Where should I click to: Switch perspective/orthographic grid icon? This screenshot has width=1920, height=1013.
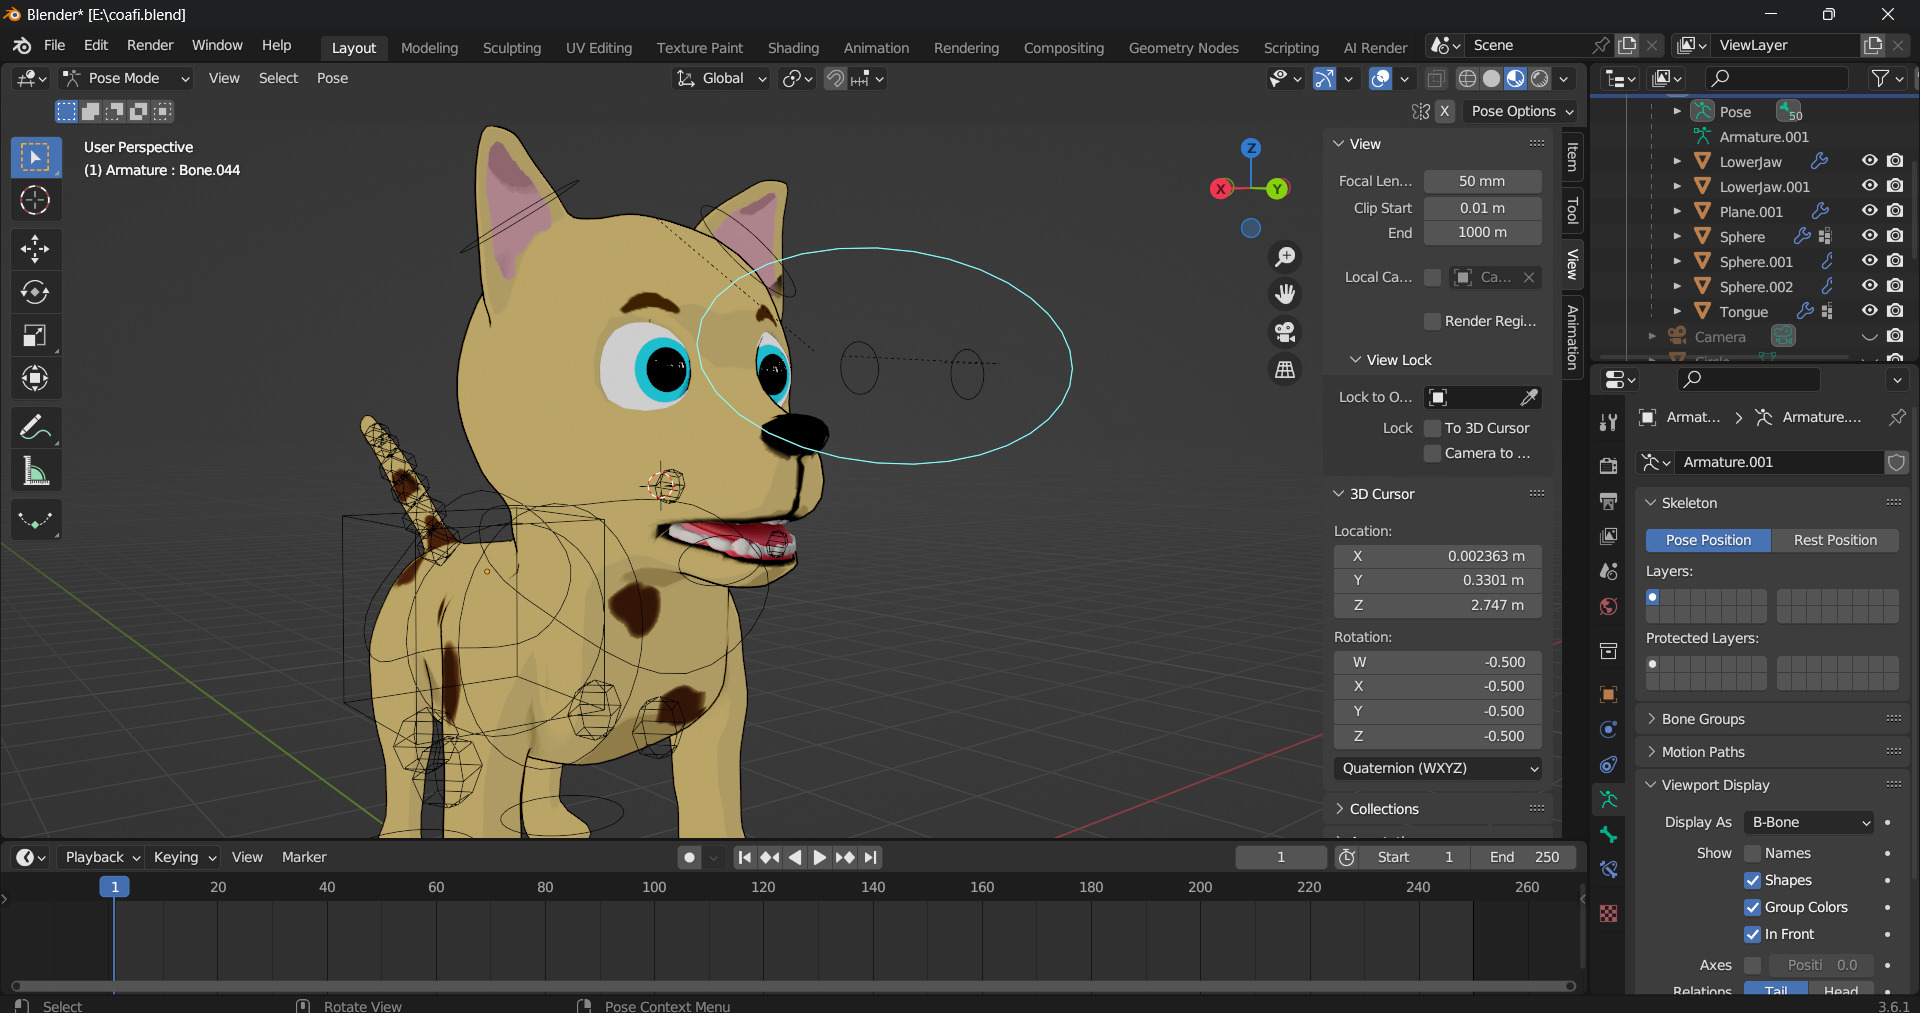coord(1285,369)
